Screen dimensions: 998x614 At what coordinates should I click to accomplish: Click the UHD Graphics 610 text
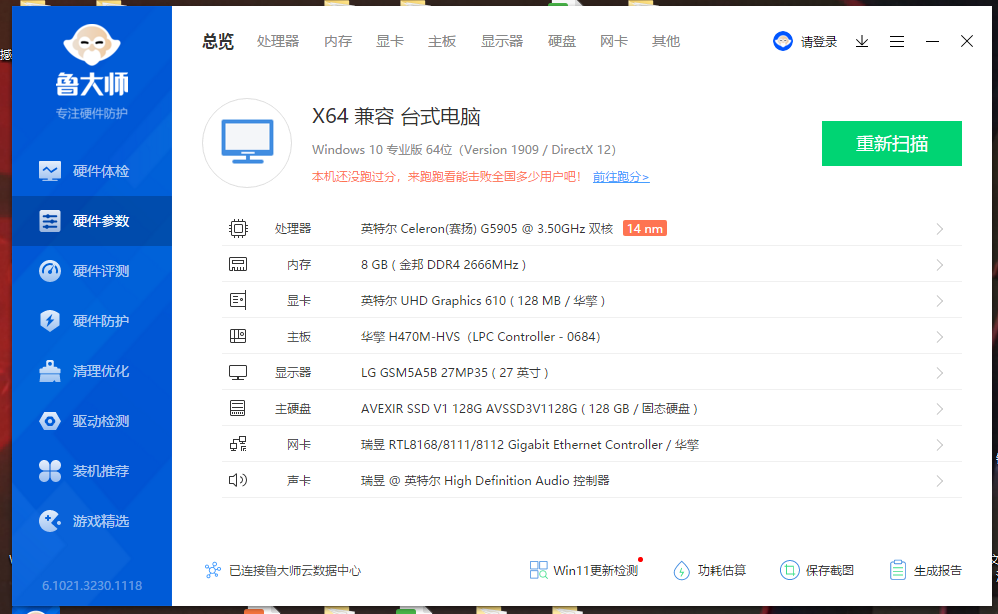(483, 300)
